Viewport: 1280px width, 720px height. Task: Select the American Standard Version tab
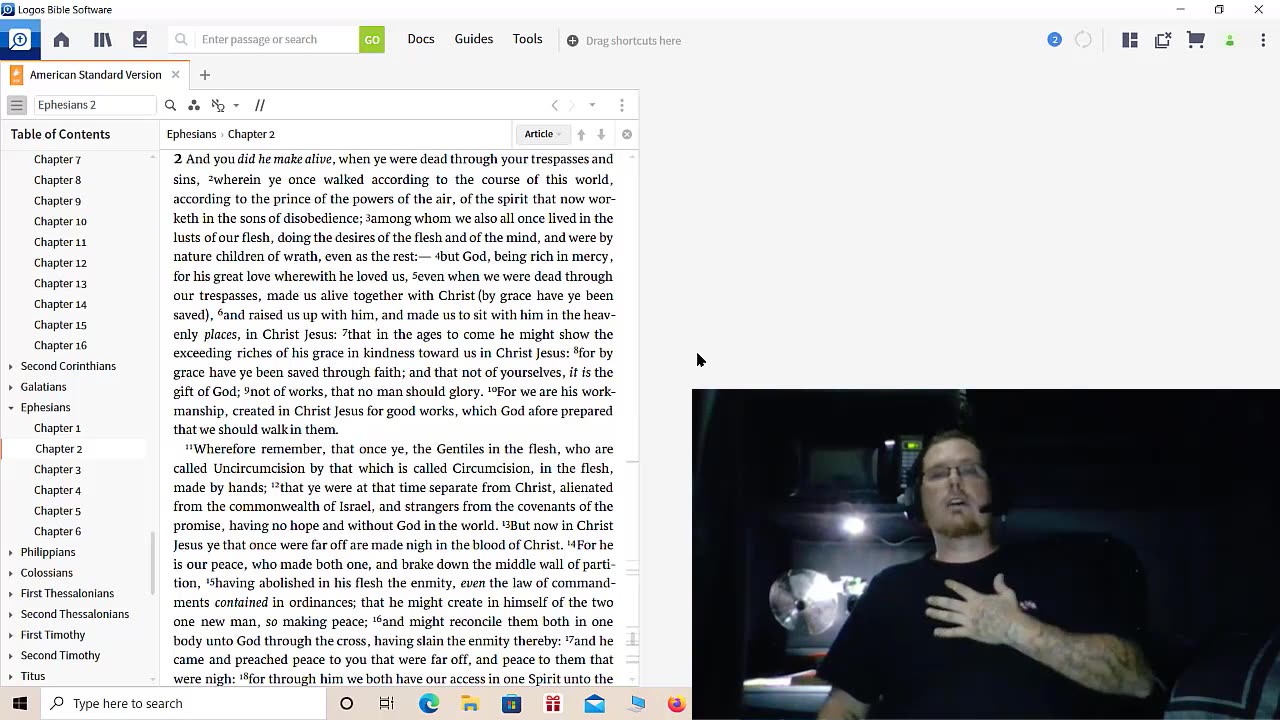[95, 75]
